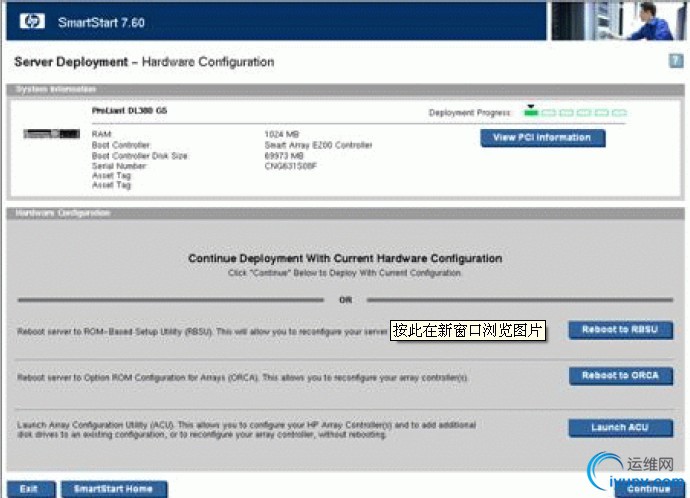Viewport: 690px width, 498px height.
Task: Click the Continue button
Action: (x=649, y=490)
